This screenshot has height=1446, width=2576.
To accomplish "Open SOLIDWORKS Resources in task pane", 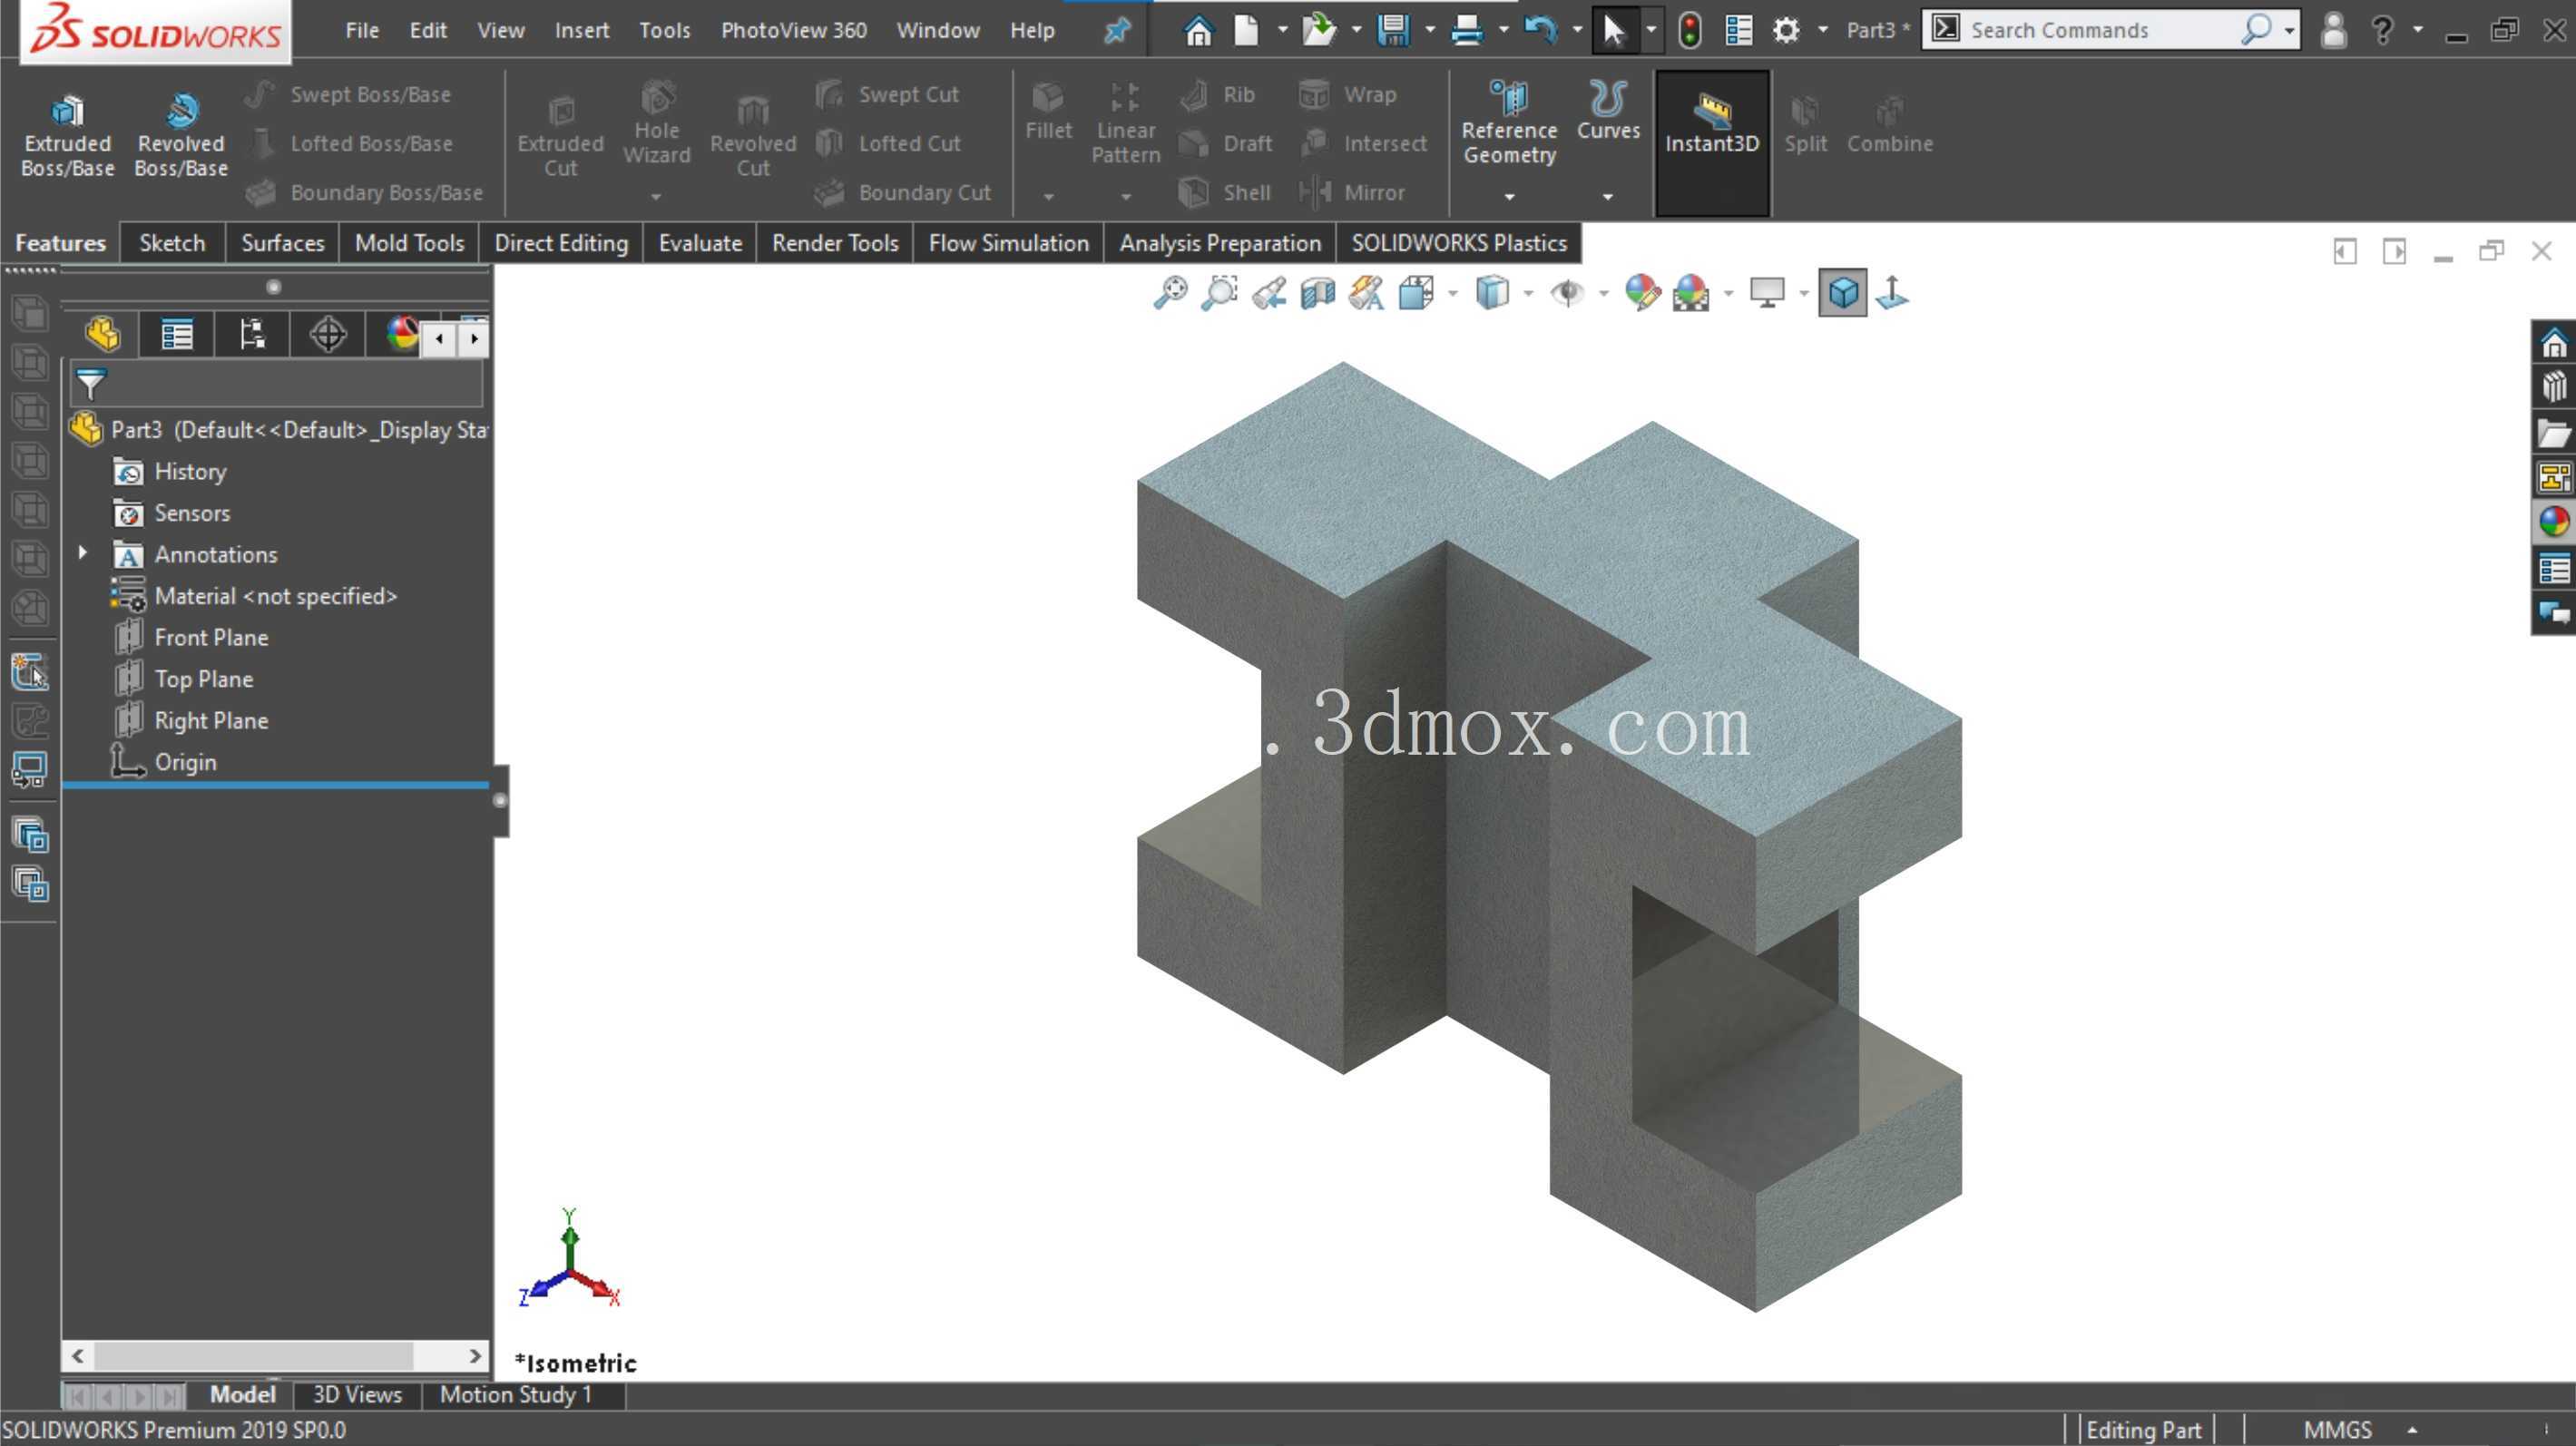I will point(2554,343).
